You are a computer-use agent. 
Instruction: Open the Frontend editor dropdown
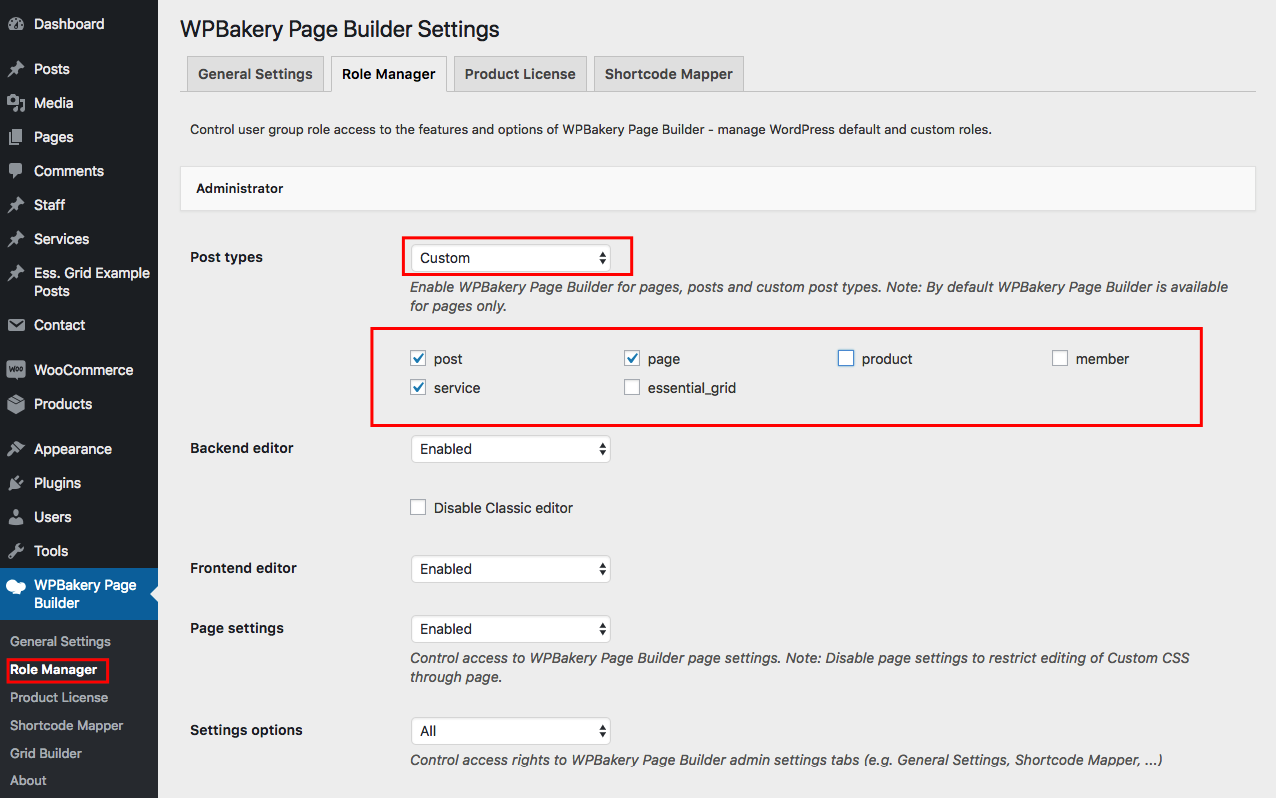click(511, 569)
